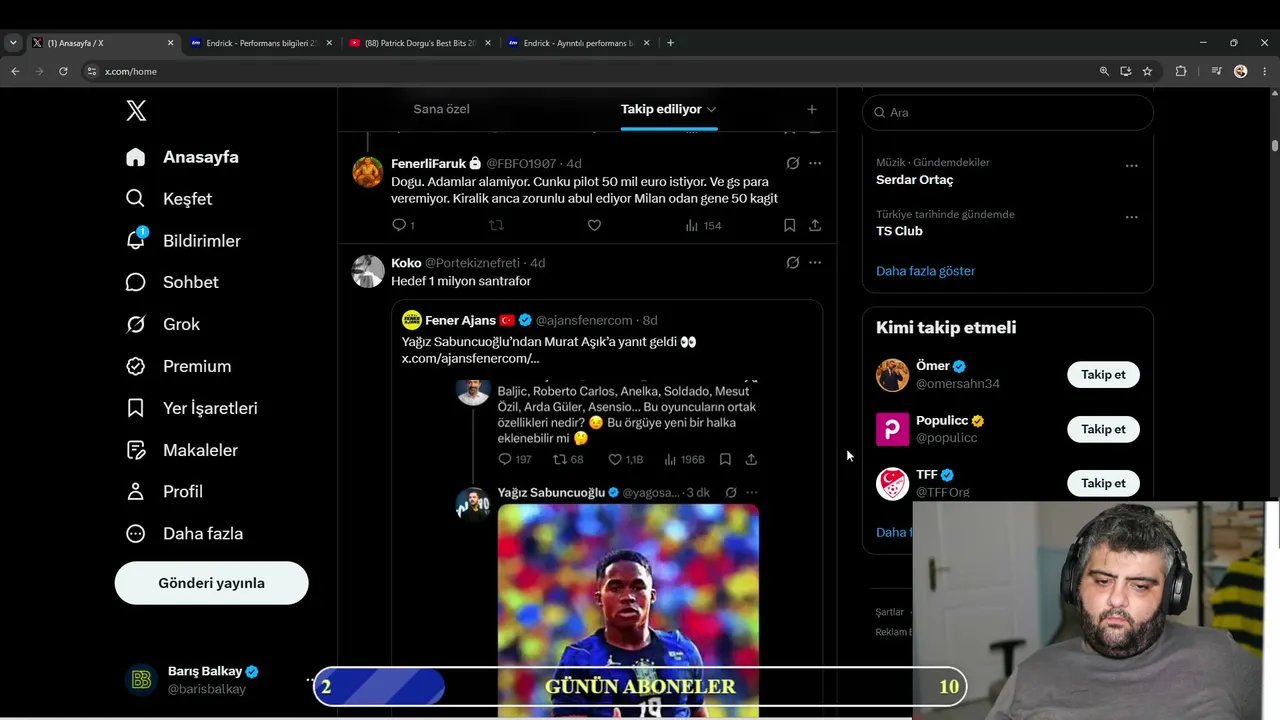Open more options on Koko's post

pyautogui.click(x=815, y=262)
